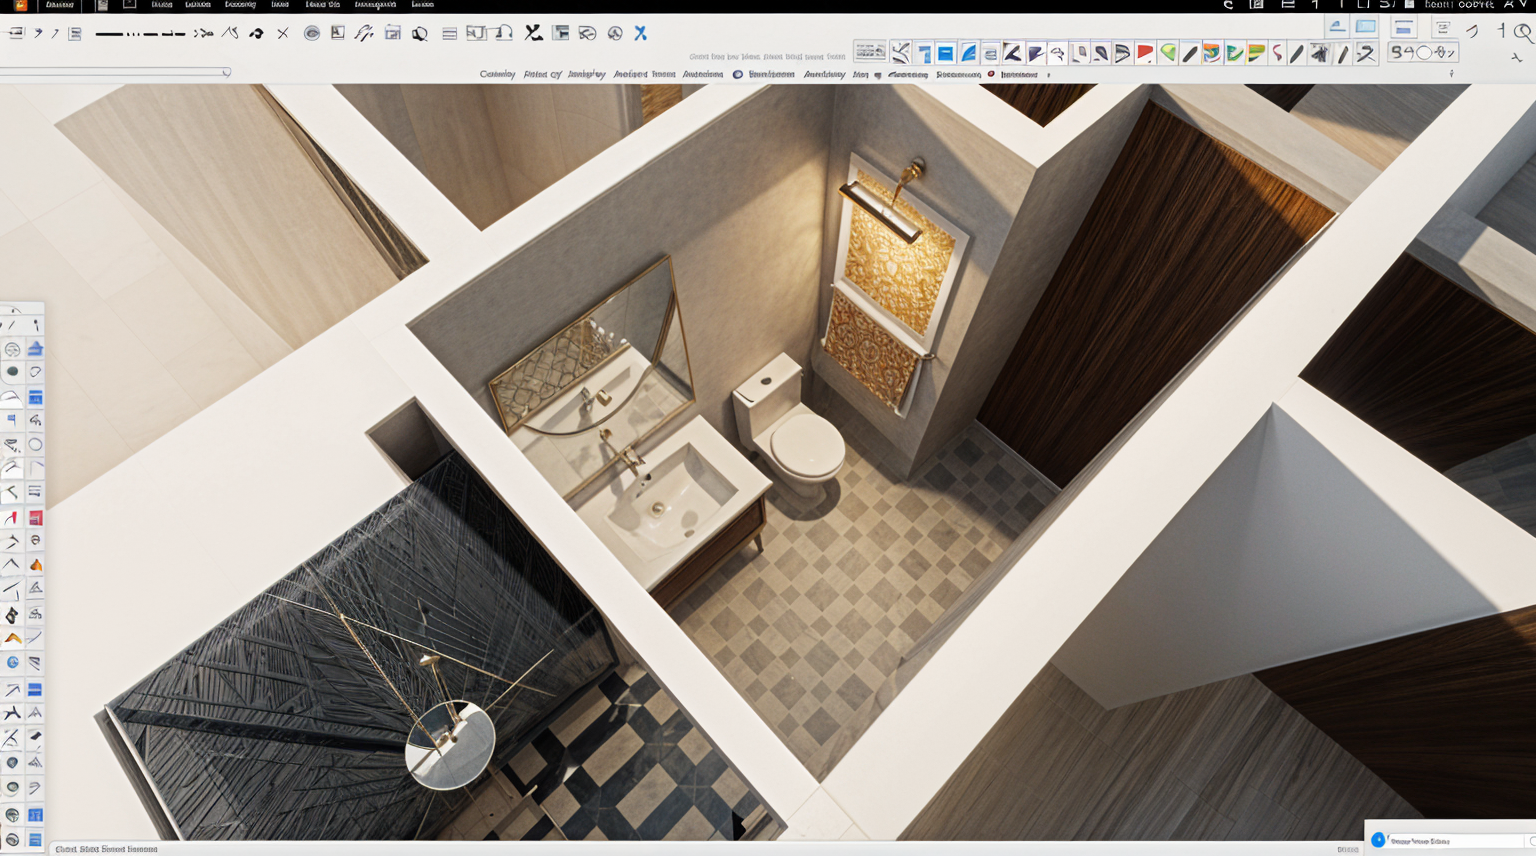Select the blue-circle radio option in options bar
Viewport: 1536px width, 856px height.
coord(737,74)
